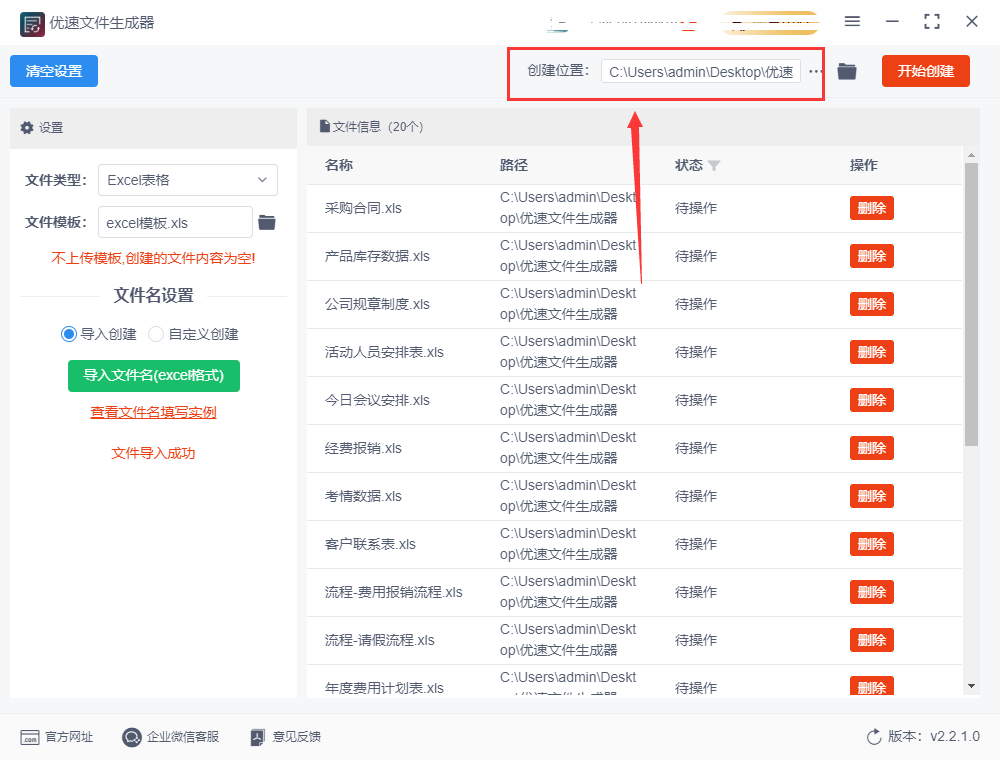Screen dimensions: 1000x760
Task: Click the 创建位置 path input field
Action: pyautogui.click(x=700, y=72)
